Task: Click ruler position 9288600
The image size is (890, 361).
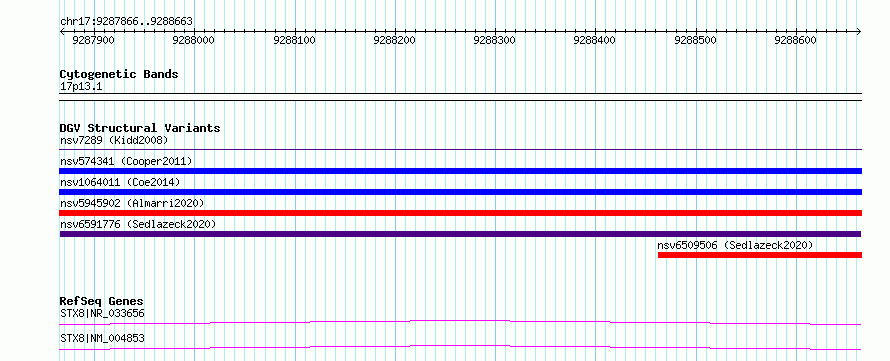Action: coord(795,40)
